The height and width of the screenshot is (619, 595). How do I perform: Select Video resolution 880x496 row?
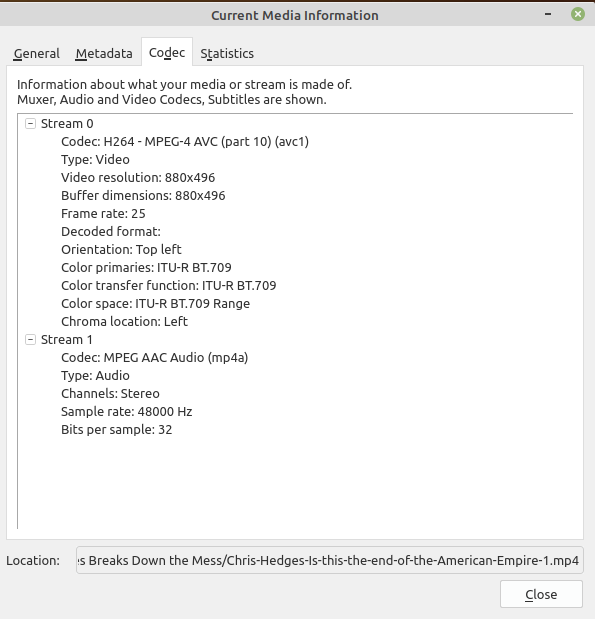(x=138, y=178)
